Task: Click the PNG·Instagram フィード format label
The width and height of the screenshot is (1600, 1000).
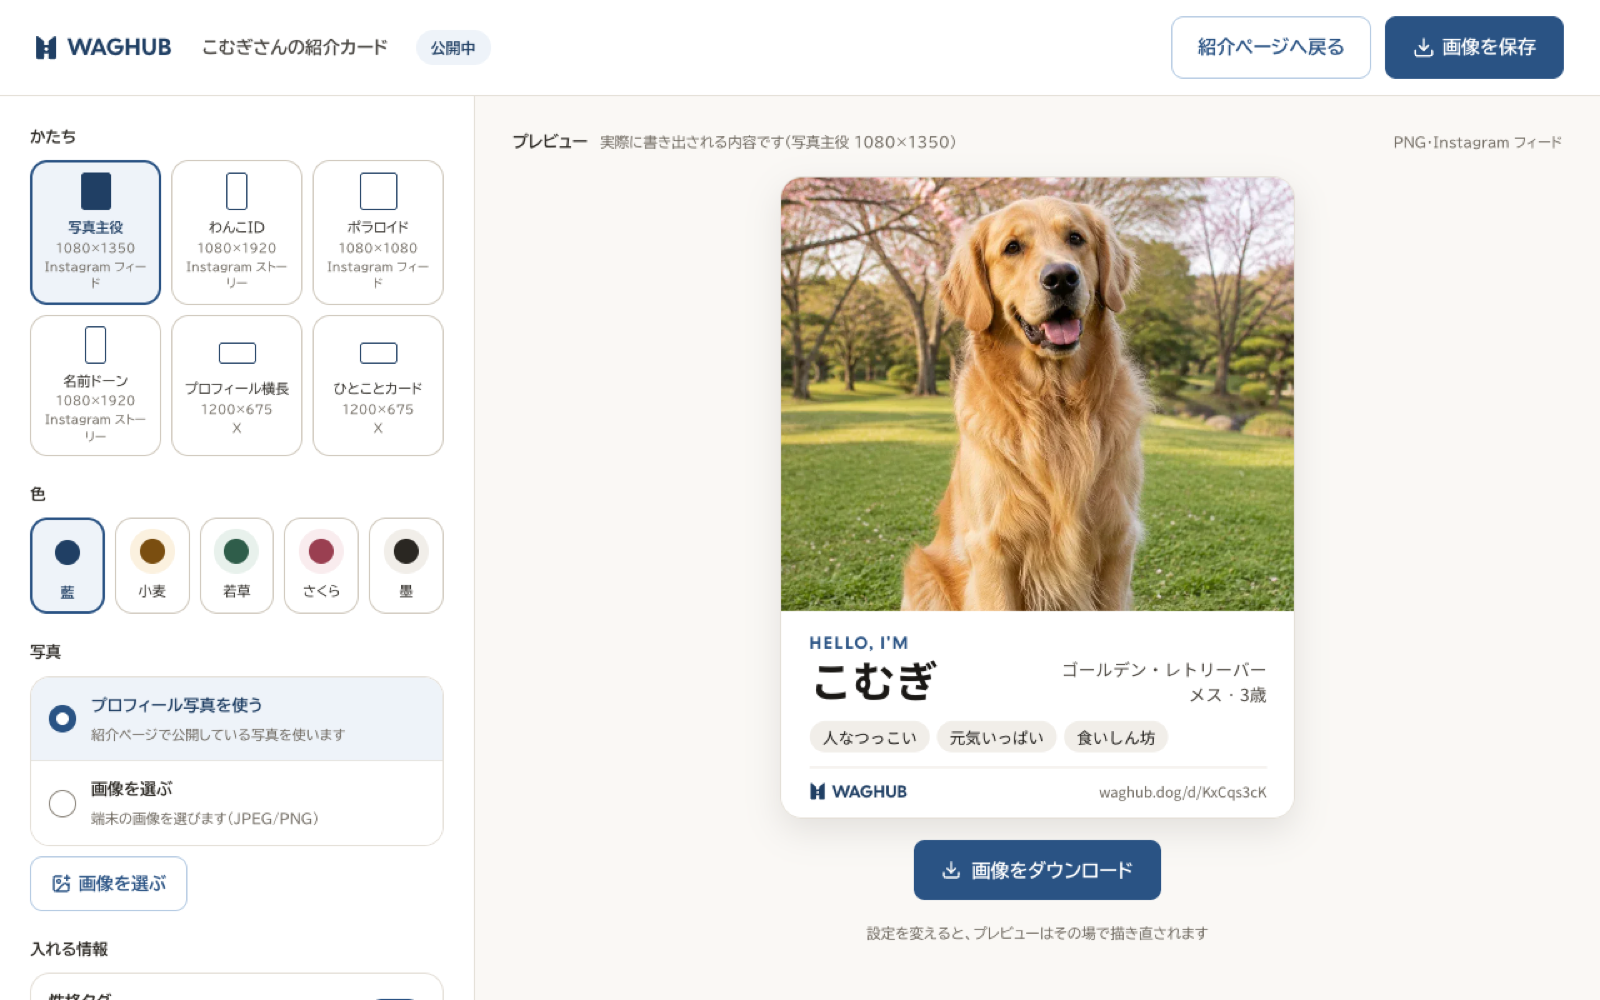Action: 1477,142
